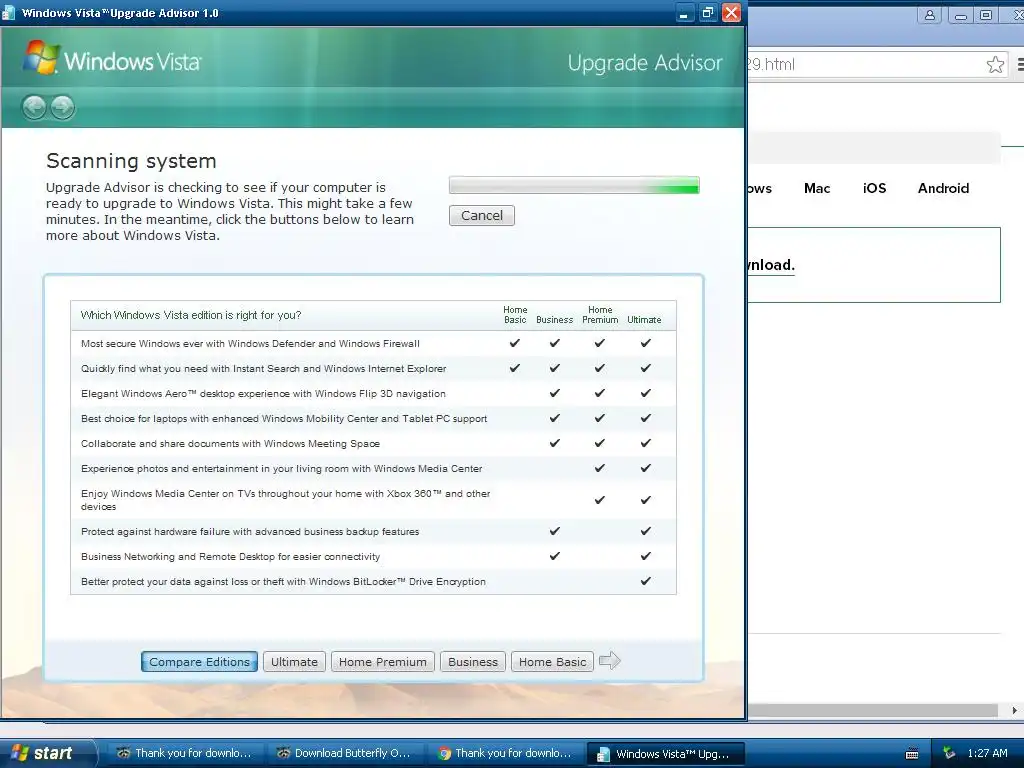Click Ultimate checkmark in BitLocker Drive Encryption row
The height and width of the screenshot is (768, 1024).
645,581
